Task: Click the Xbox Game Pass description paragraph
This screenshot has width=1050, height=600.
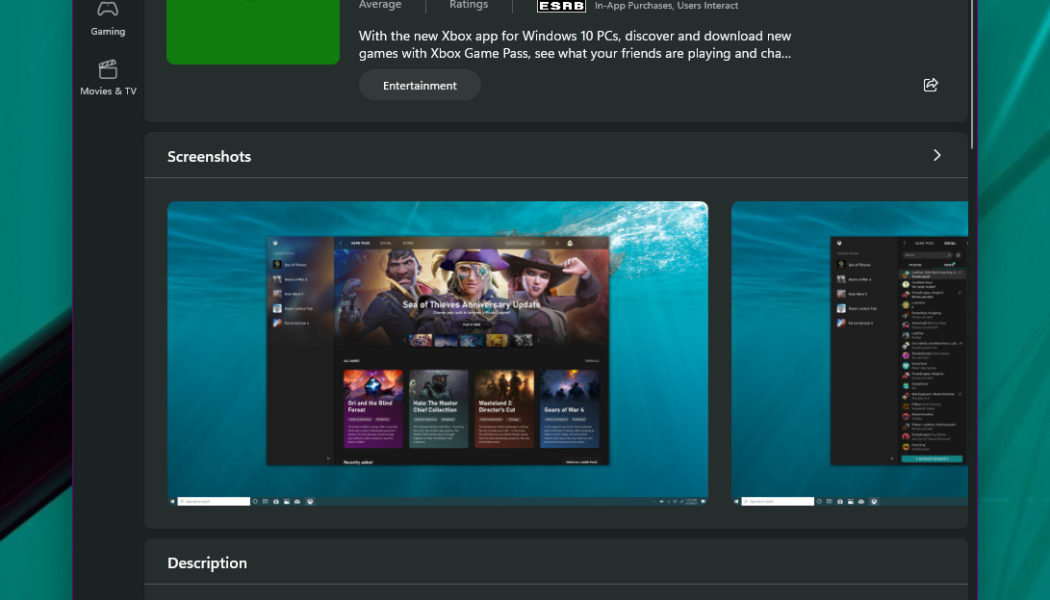Action: (x=573, y=44)
